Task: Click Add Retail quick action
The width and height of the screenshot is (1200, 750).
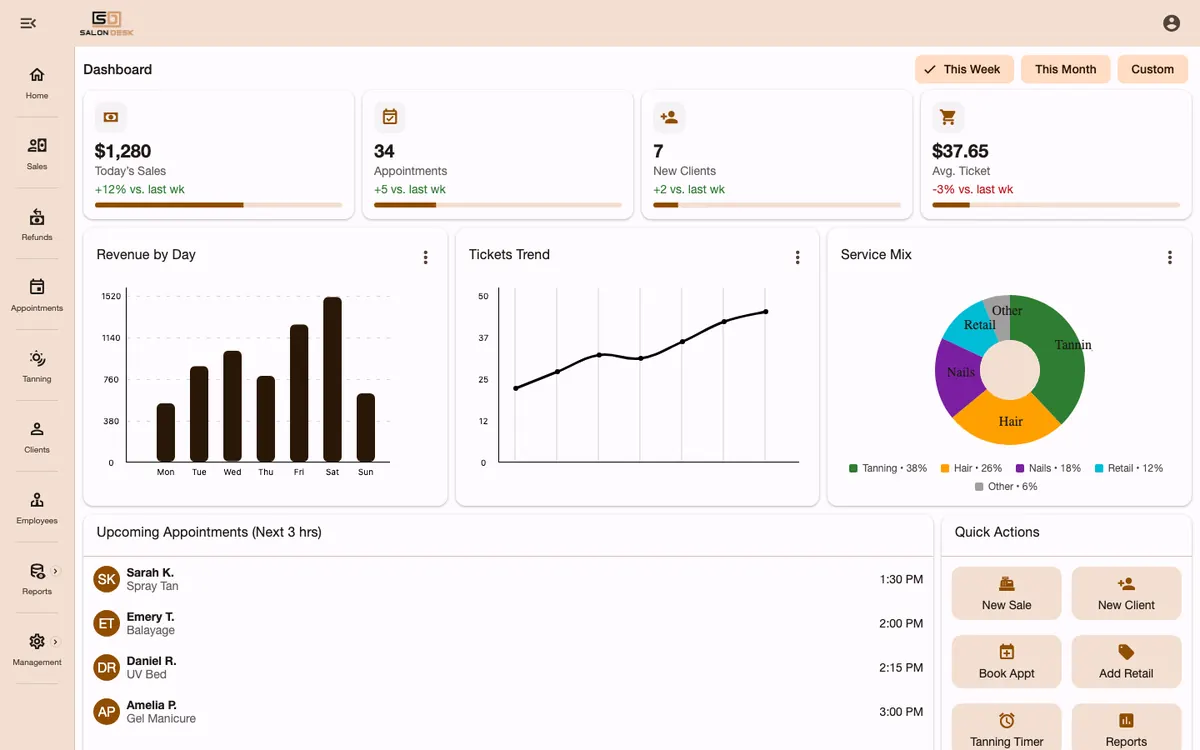Action: click(1126, 661)
